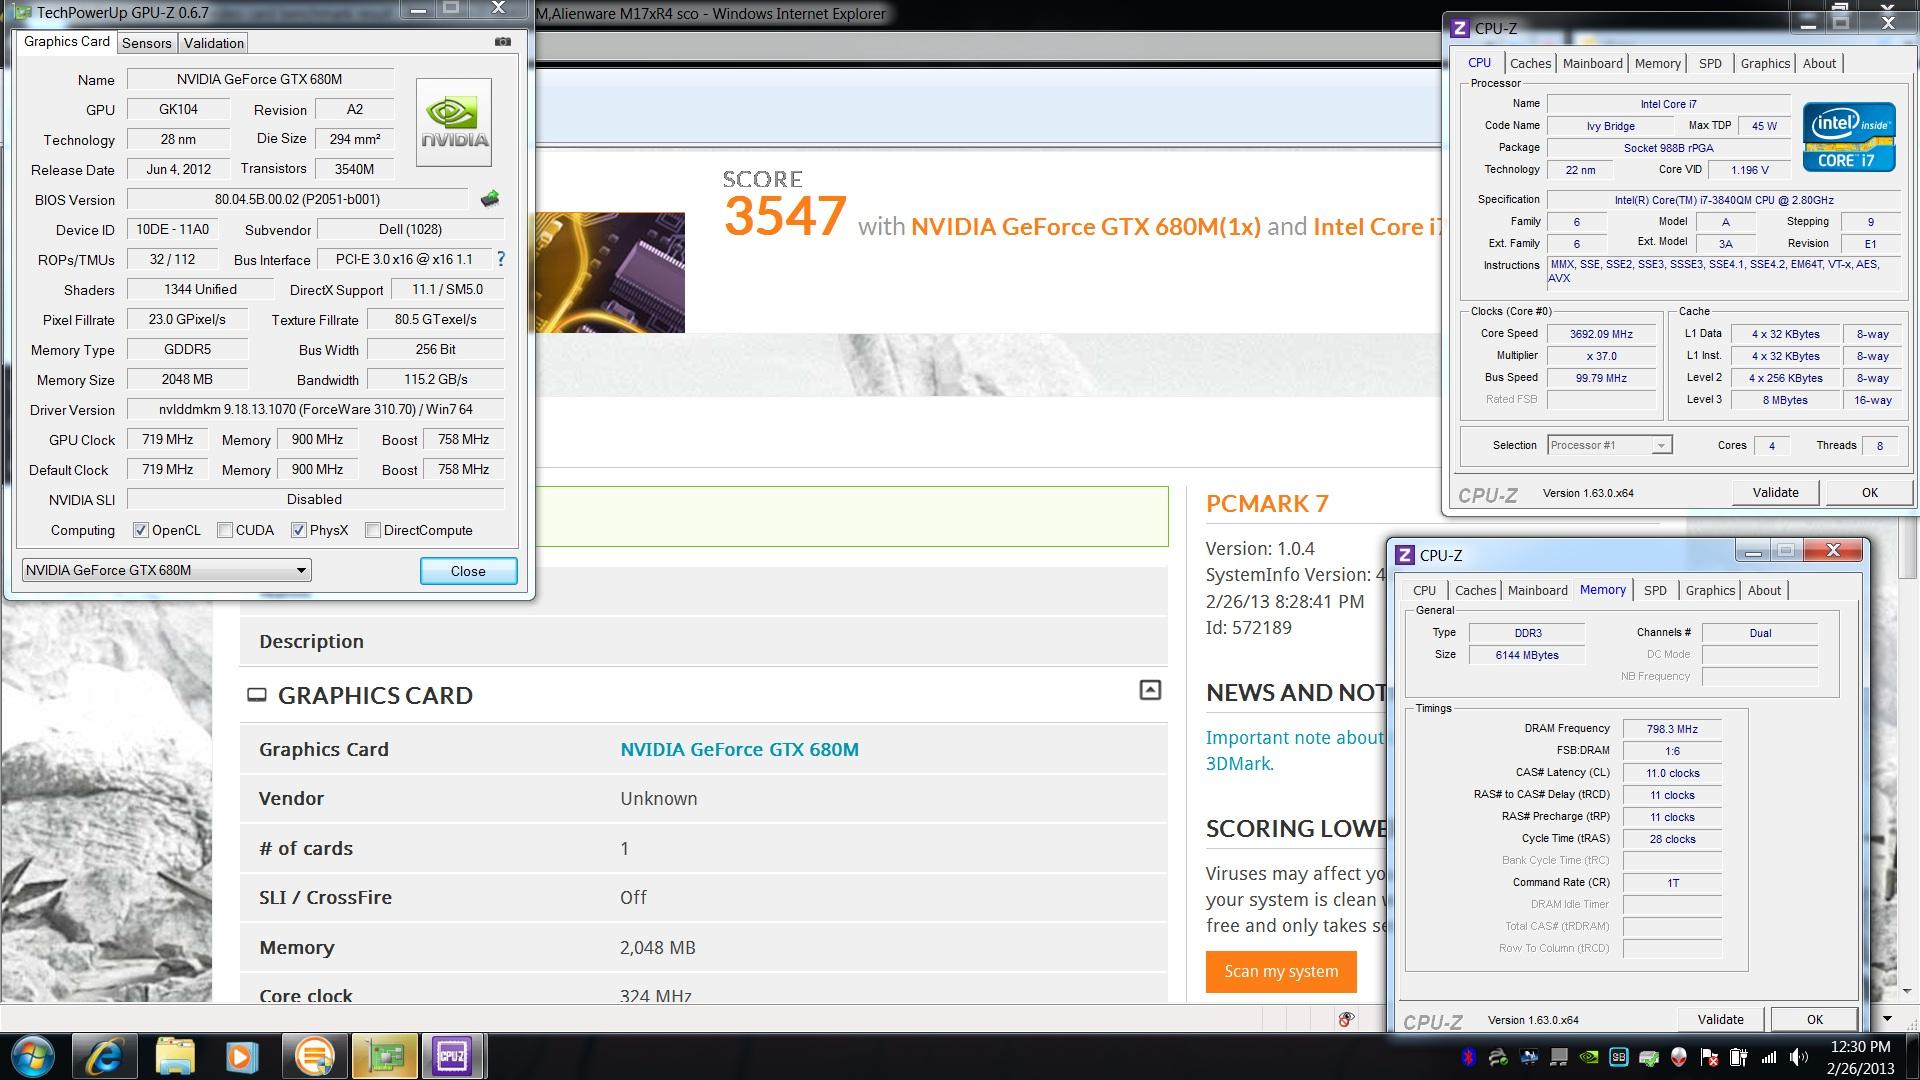The width and height of the screenshot is (1920, 1080).
Task: Click the GPU-Z screenshot camera icon
Action: click(x=503, y=42)
